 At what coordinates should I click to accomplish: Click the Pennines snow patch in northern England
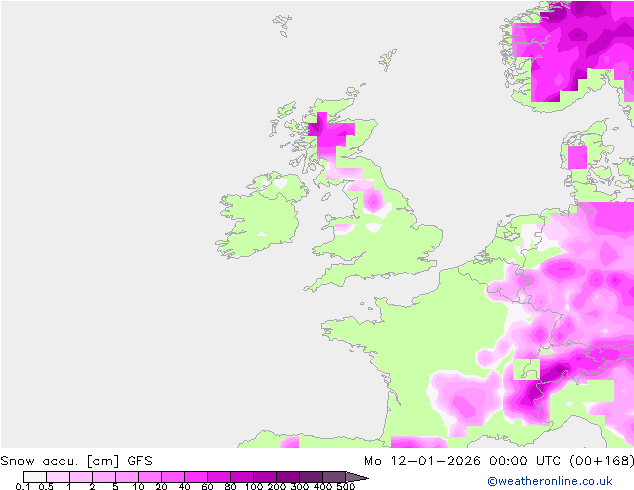(x=373, y=200)
